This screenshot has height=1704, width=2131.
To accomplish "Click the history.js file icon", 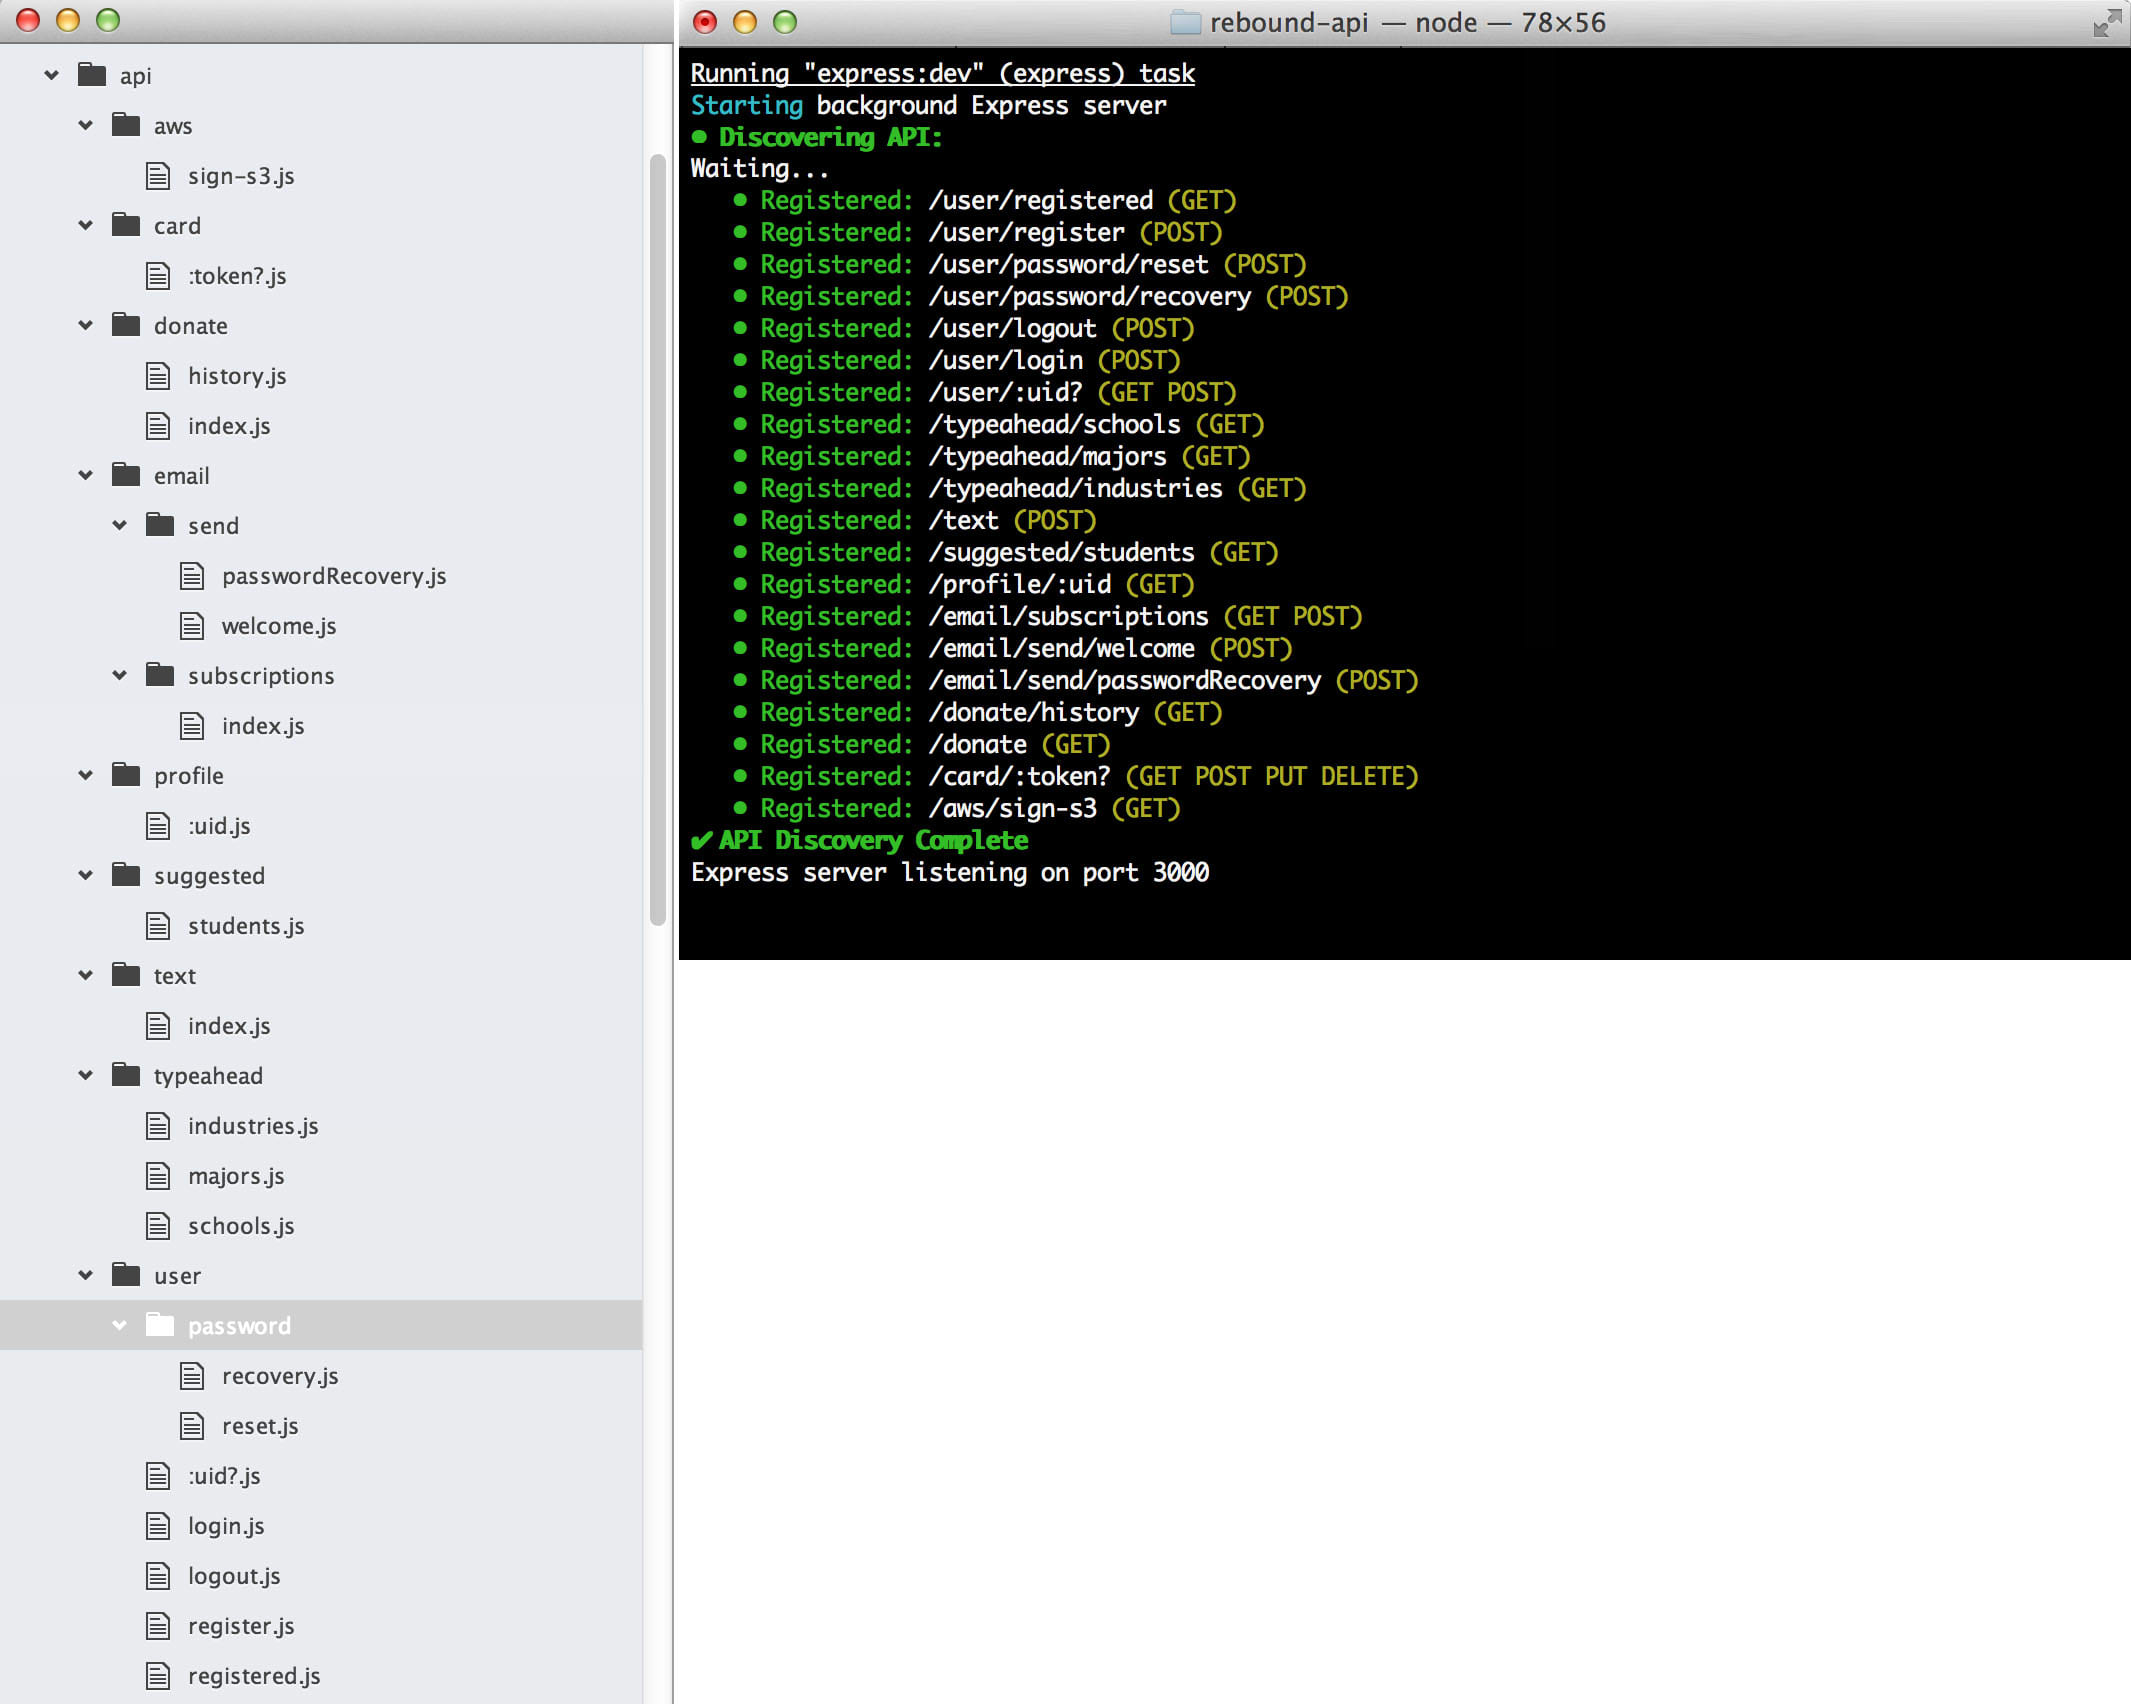I will coord(158,376).
